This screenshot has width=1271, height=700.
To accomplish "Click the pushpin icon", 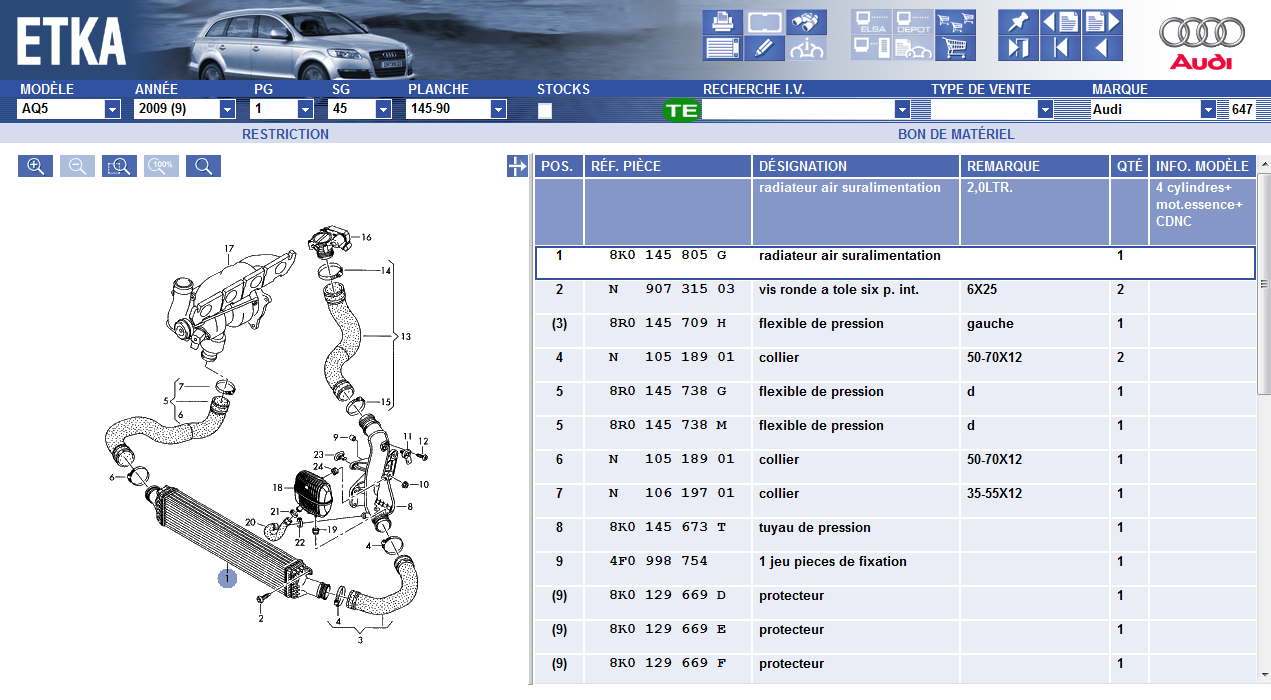I will coord(1018,21).
